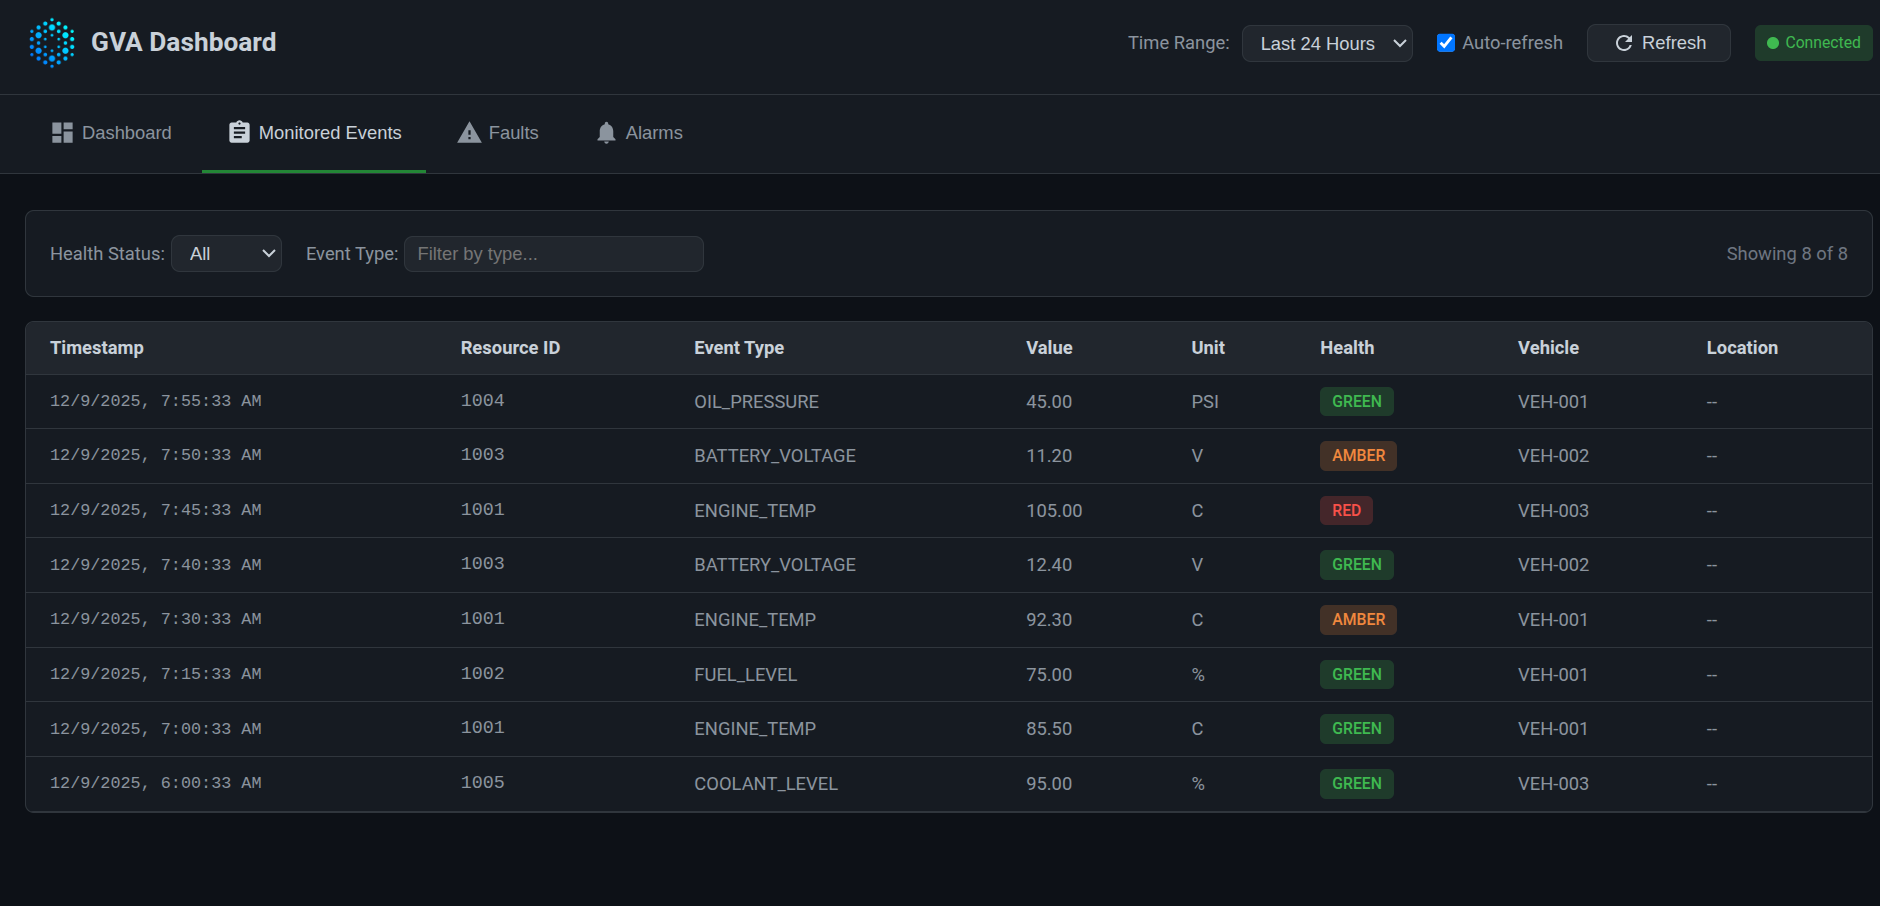
Task: Click the Timestamp column header
Action: pyautogui.click(x=97, y=348)
